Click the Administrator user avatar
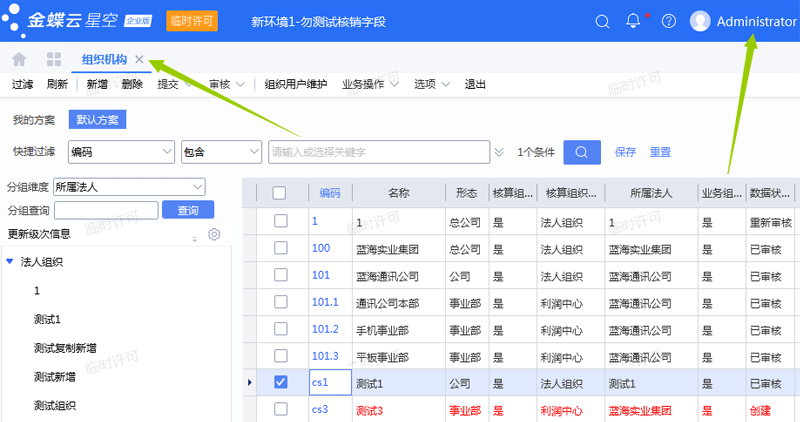 [700, 21]
